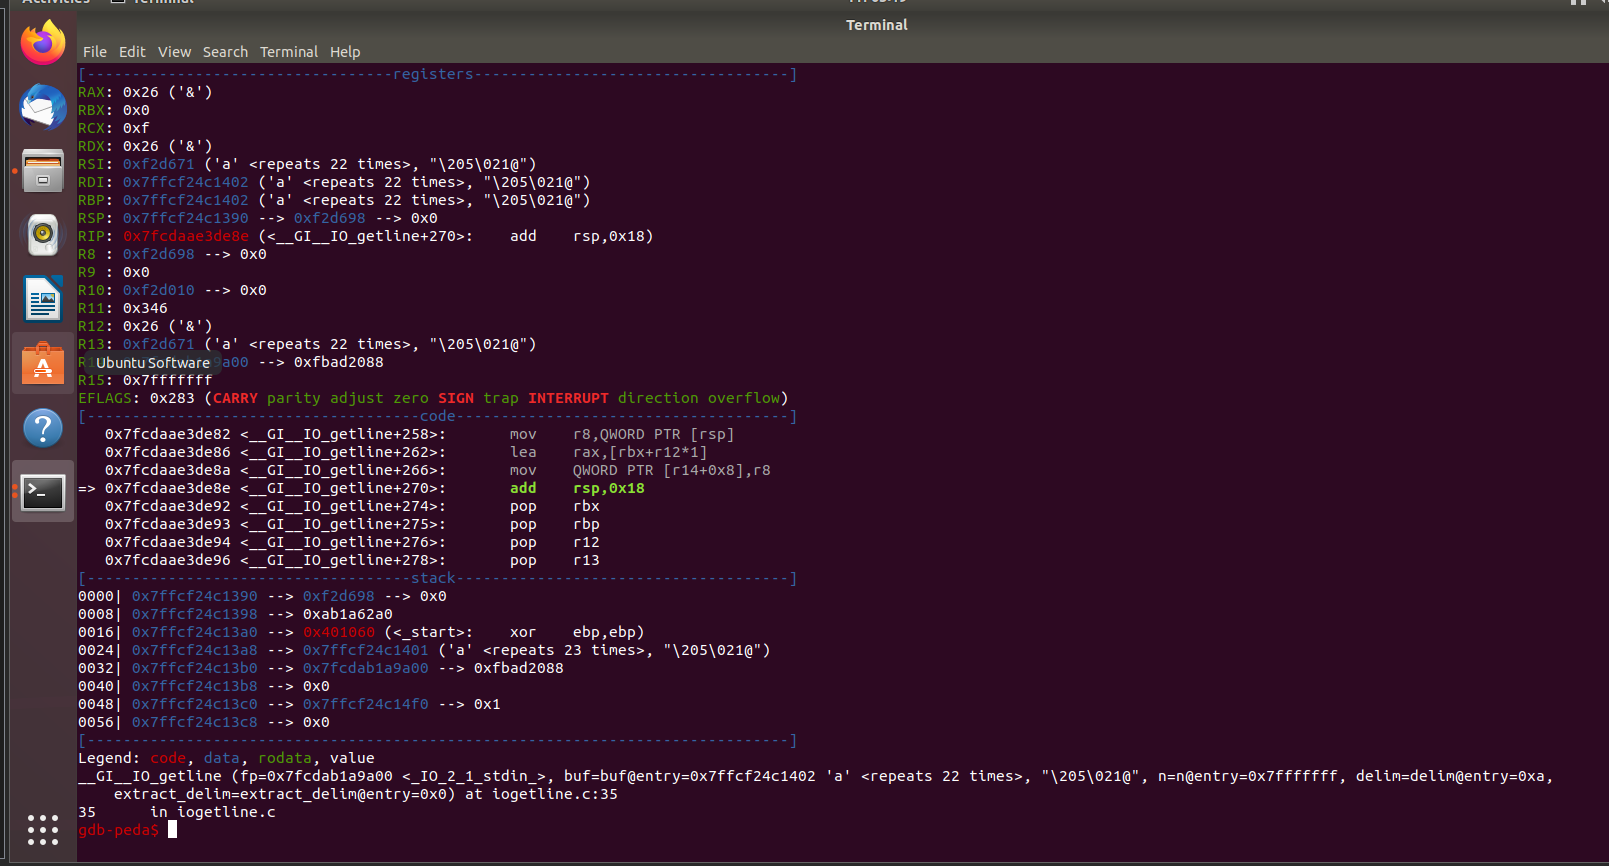This screenshot has height=866, width=1609.
Task: Open Firefox from the dock
Action: pos(43,43)
